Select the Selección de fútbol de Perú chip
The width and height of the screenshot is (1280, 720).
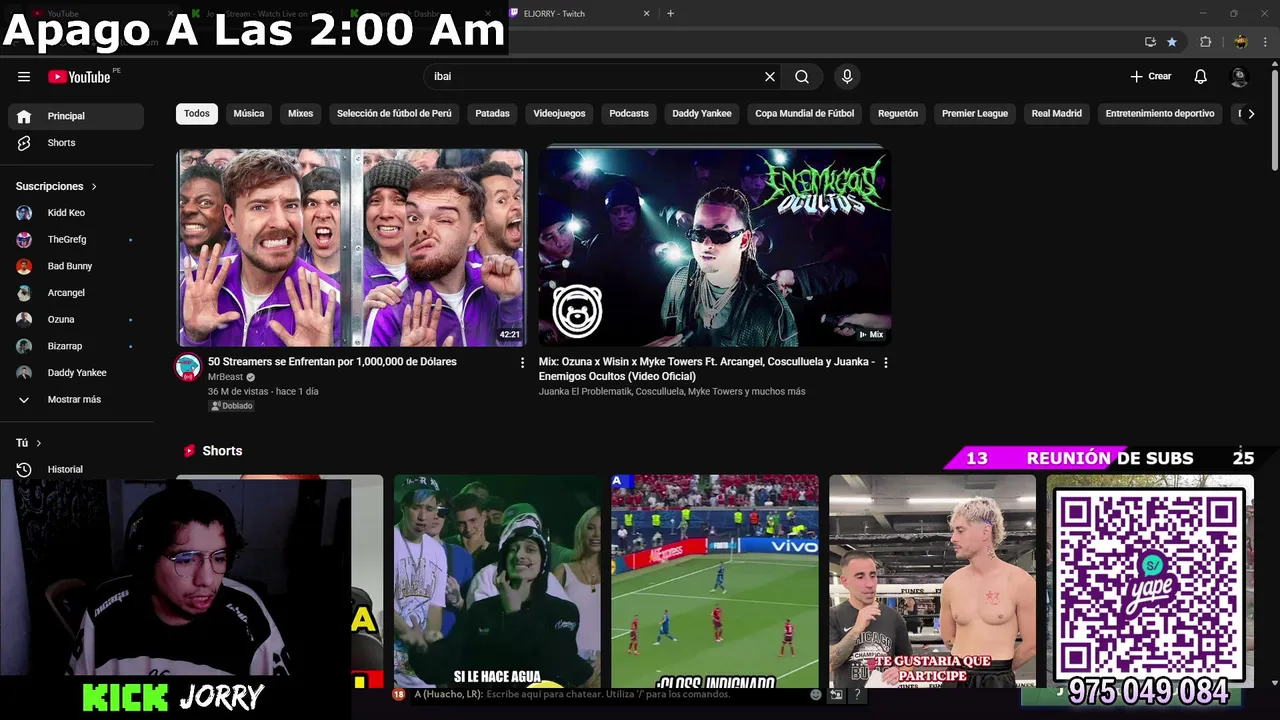coord(394,114)
